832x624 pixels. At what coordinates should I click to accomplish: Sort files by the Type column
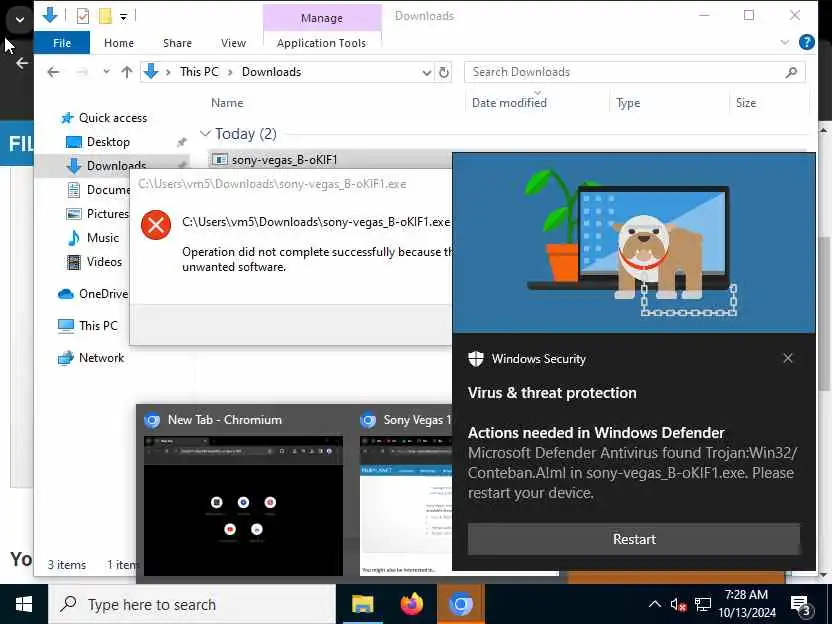point(628,103)
